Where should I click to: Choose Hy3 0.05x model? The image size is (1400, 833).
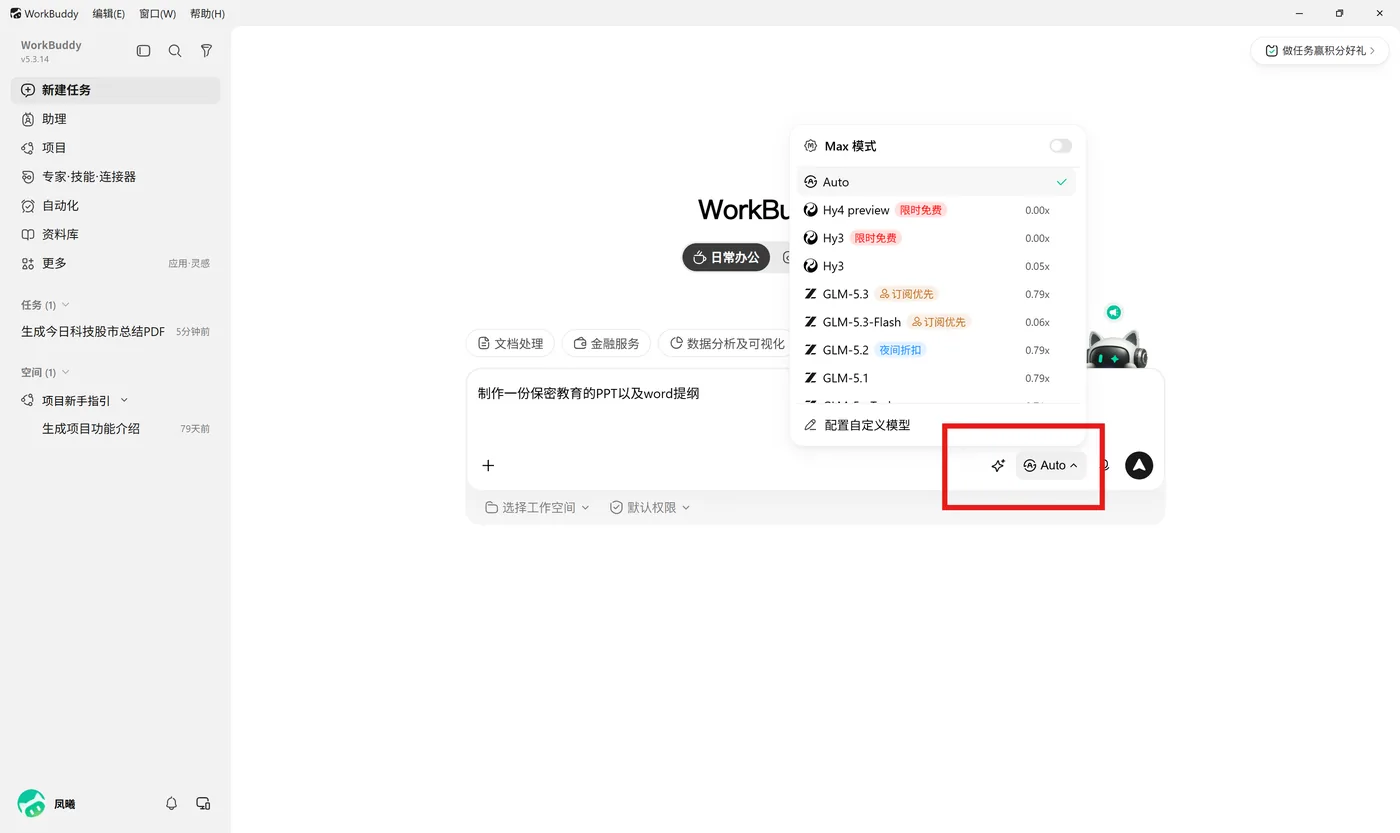[x=937, y=266]
